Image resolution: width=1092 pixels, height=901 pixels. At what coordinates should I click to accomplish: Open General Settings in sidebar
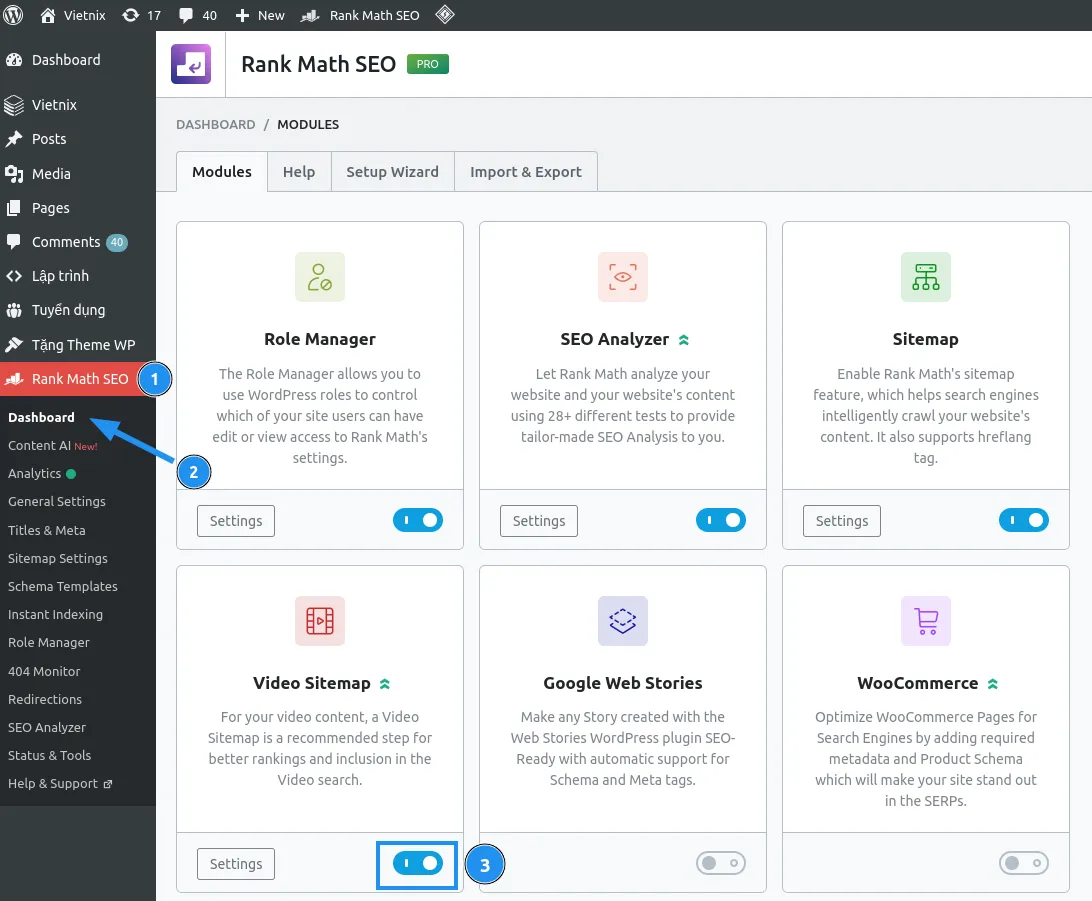pos(56,501)
